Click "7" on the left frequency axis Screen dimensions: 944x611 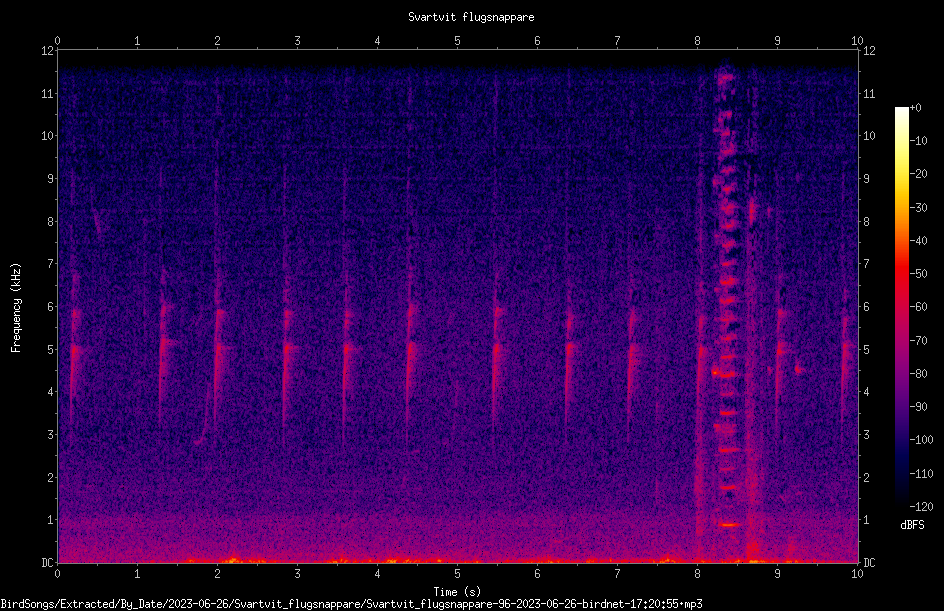tap(50, 264)
